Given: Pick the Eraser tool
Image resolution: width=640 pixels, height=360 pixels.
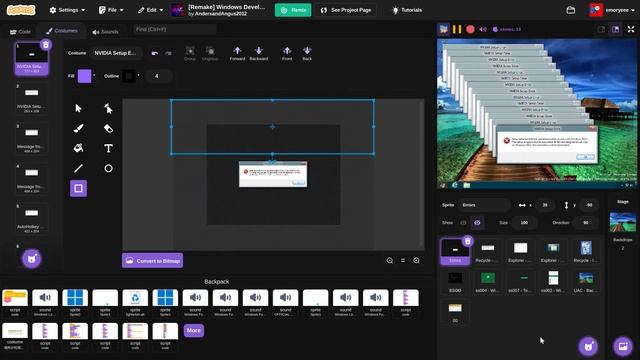Looking at the screenshot, I should click(x=108, y=128).
